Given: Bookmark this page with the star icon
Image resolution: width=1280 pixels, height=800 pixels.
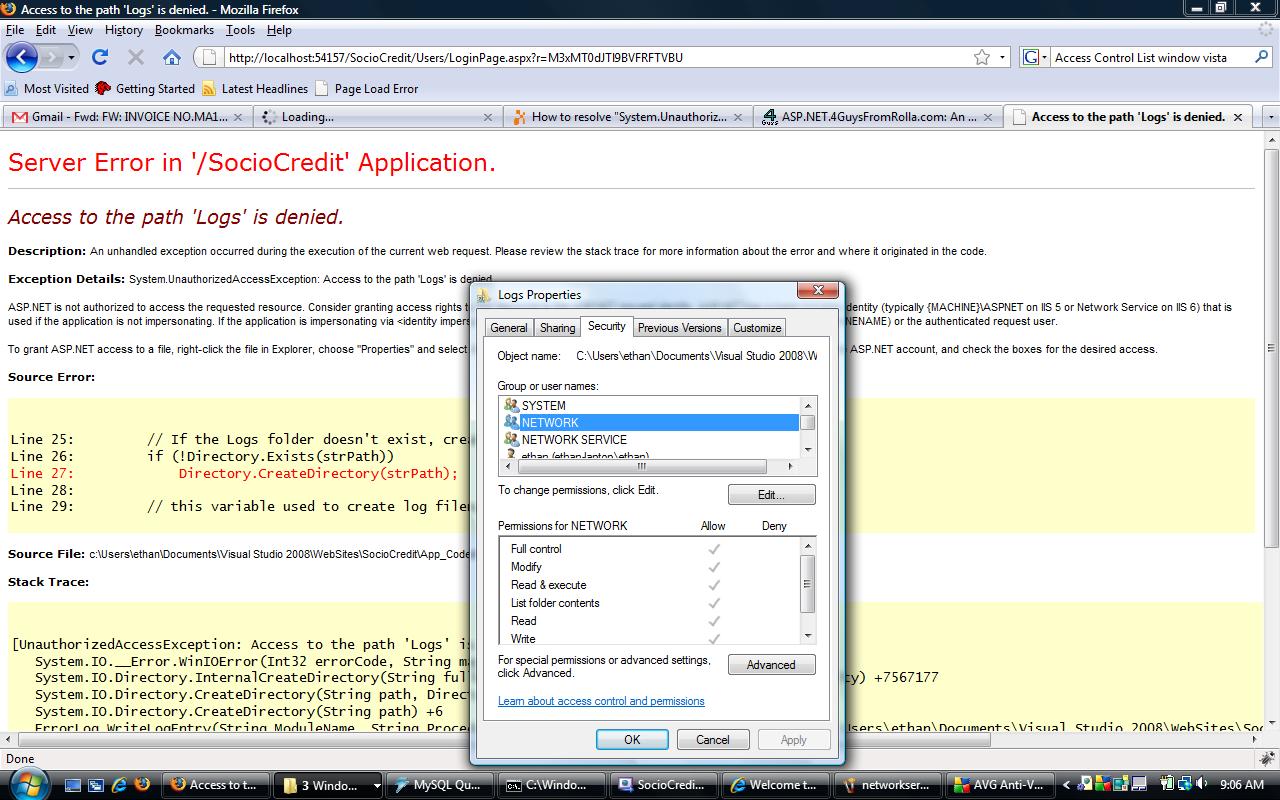Looking at the screenshot, I should coord(982,57).
